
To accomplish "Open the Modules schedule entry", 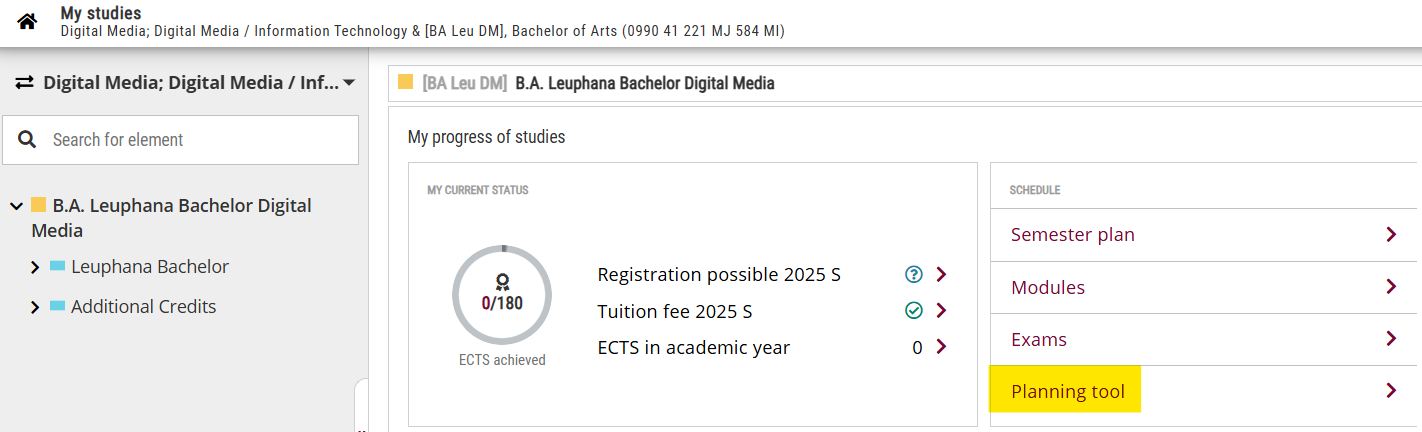I will 1203,287.
